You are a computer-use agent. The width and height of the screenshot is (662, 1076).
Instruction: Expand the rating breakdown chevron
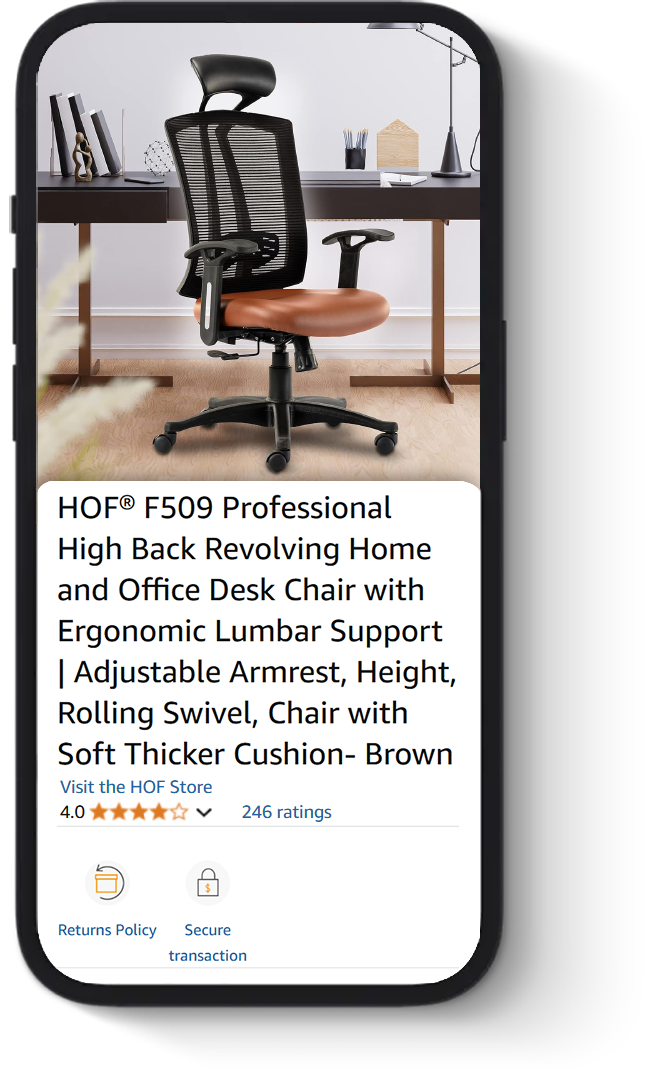coord(204,812)
